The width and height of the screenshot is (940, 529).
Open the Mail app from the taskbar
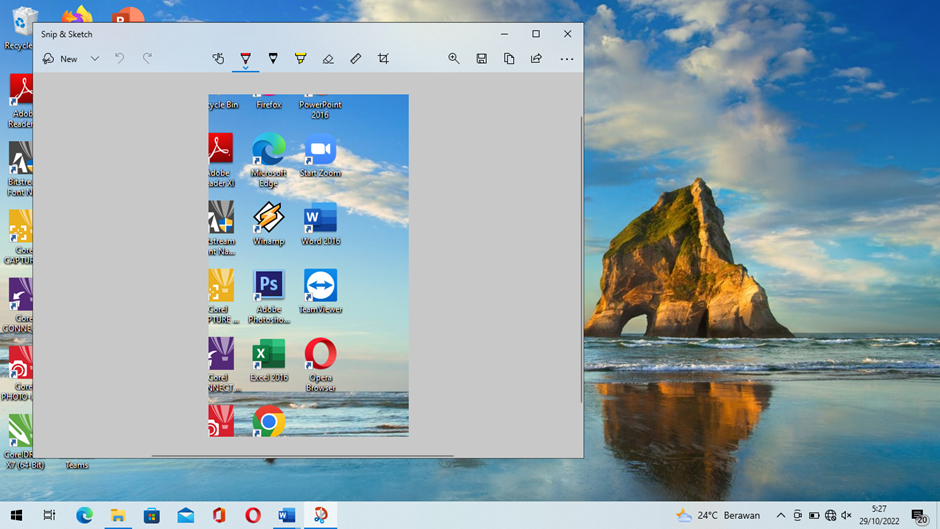coord(185,515)
